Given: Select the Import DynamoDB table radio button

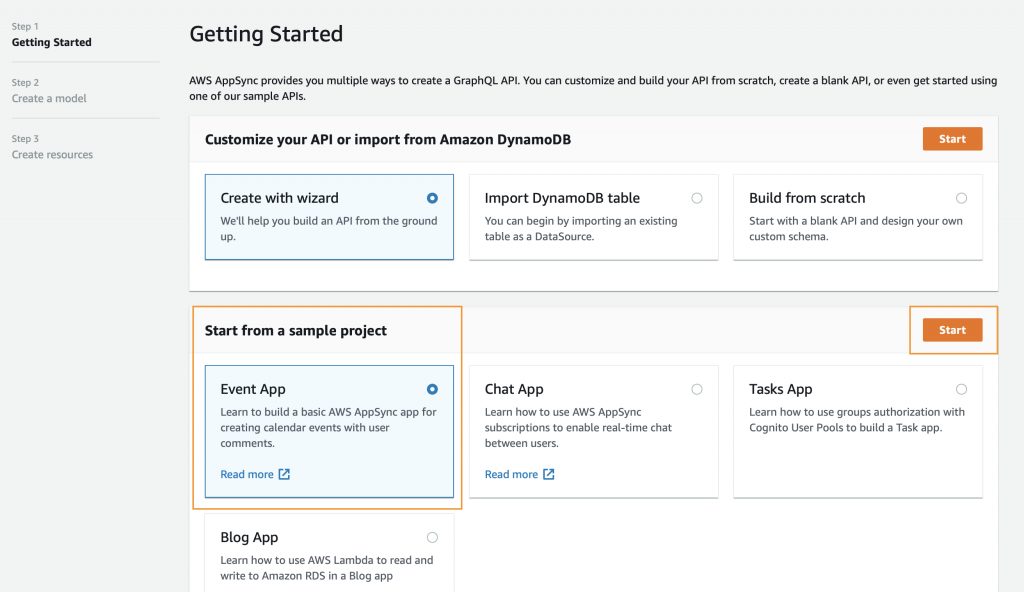Looking at the screenshot, I should (697, 198).
